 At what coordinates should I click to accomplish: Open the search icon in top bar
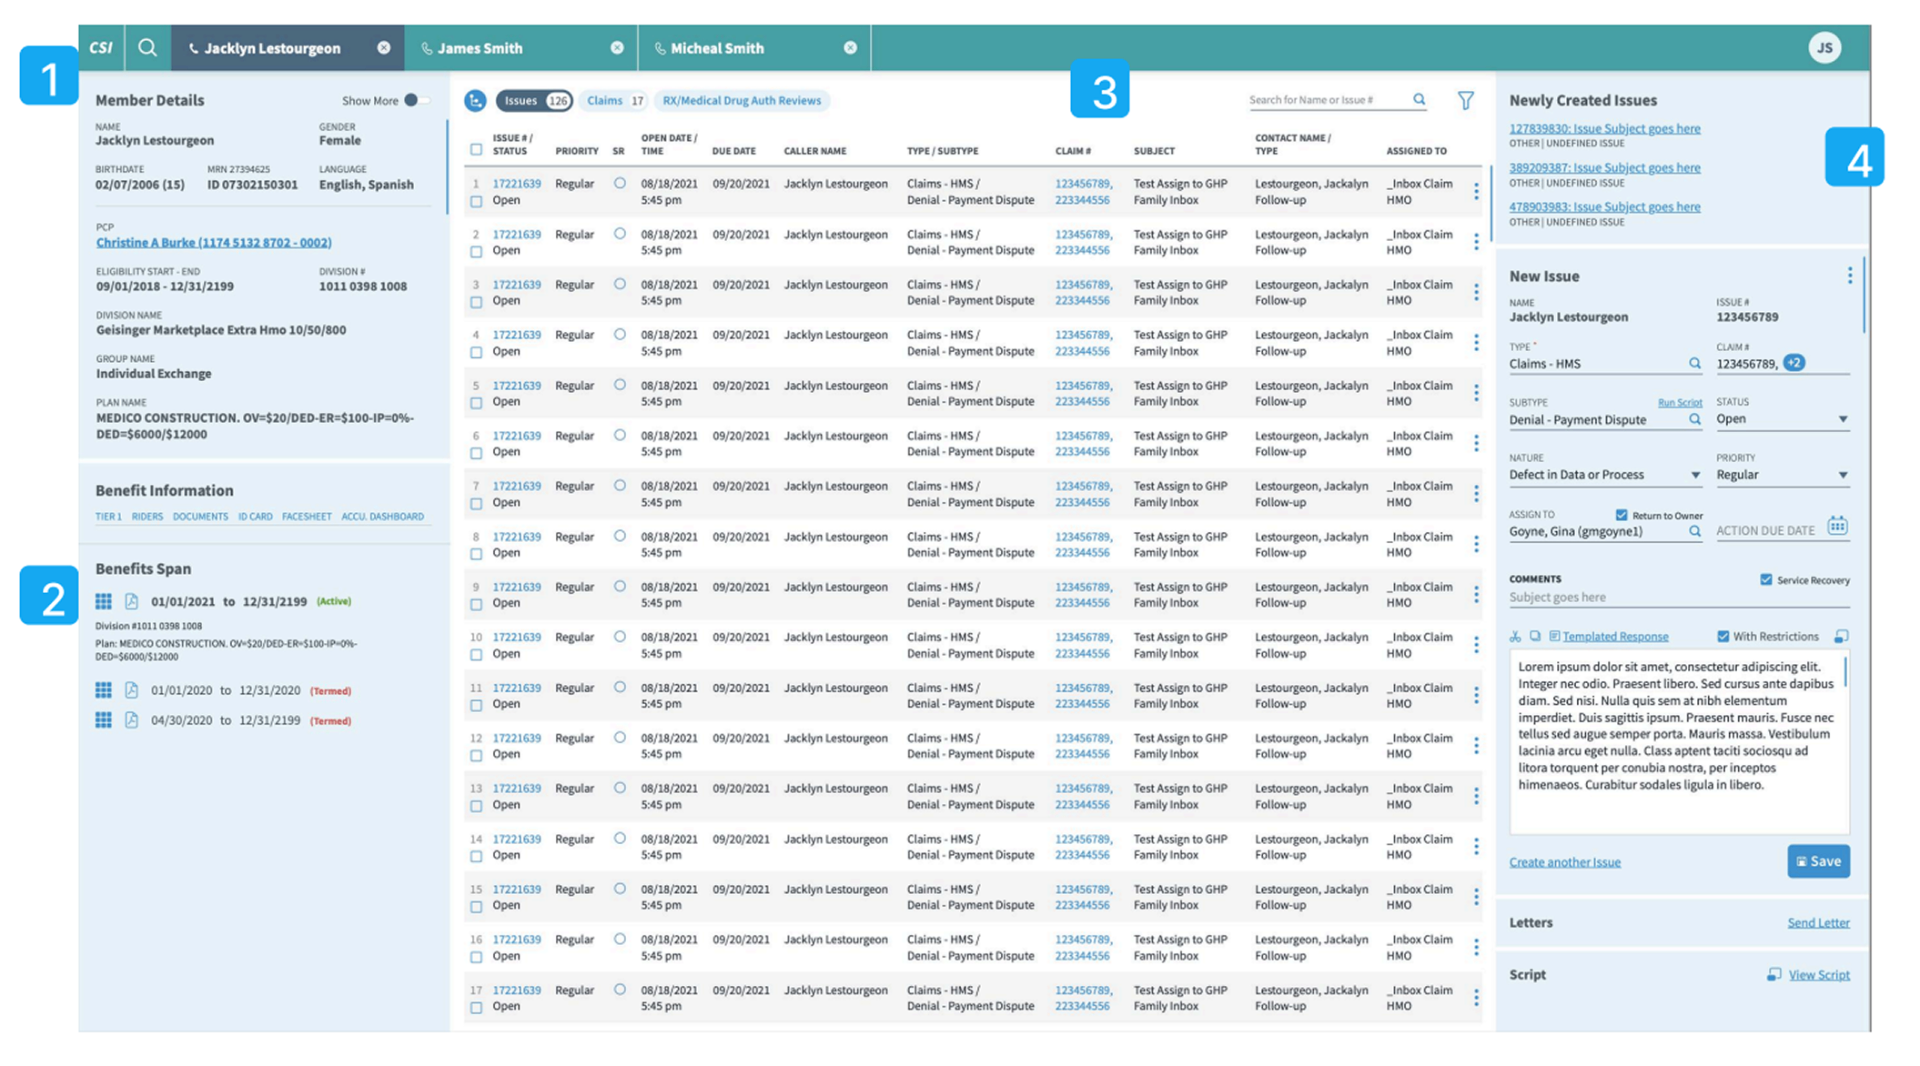click(147, 47)
